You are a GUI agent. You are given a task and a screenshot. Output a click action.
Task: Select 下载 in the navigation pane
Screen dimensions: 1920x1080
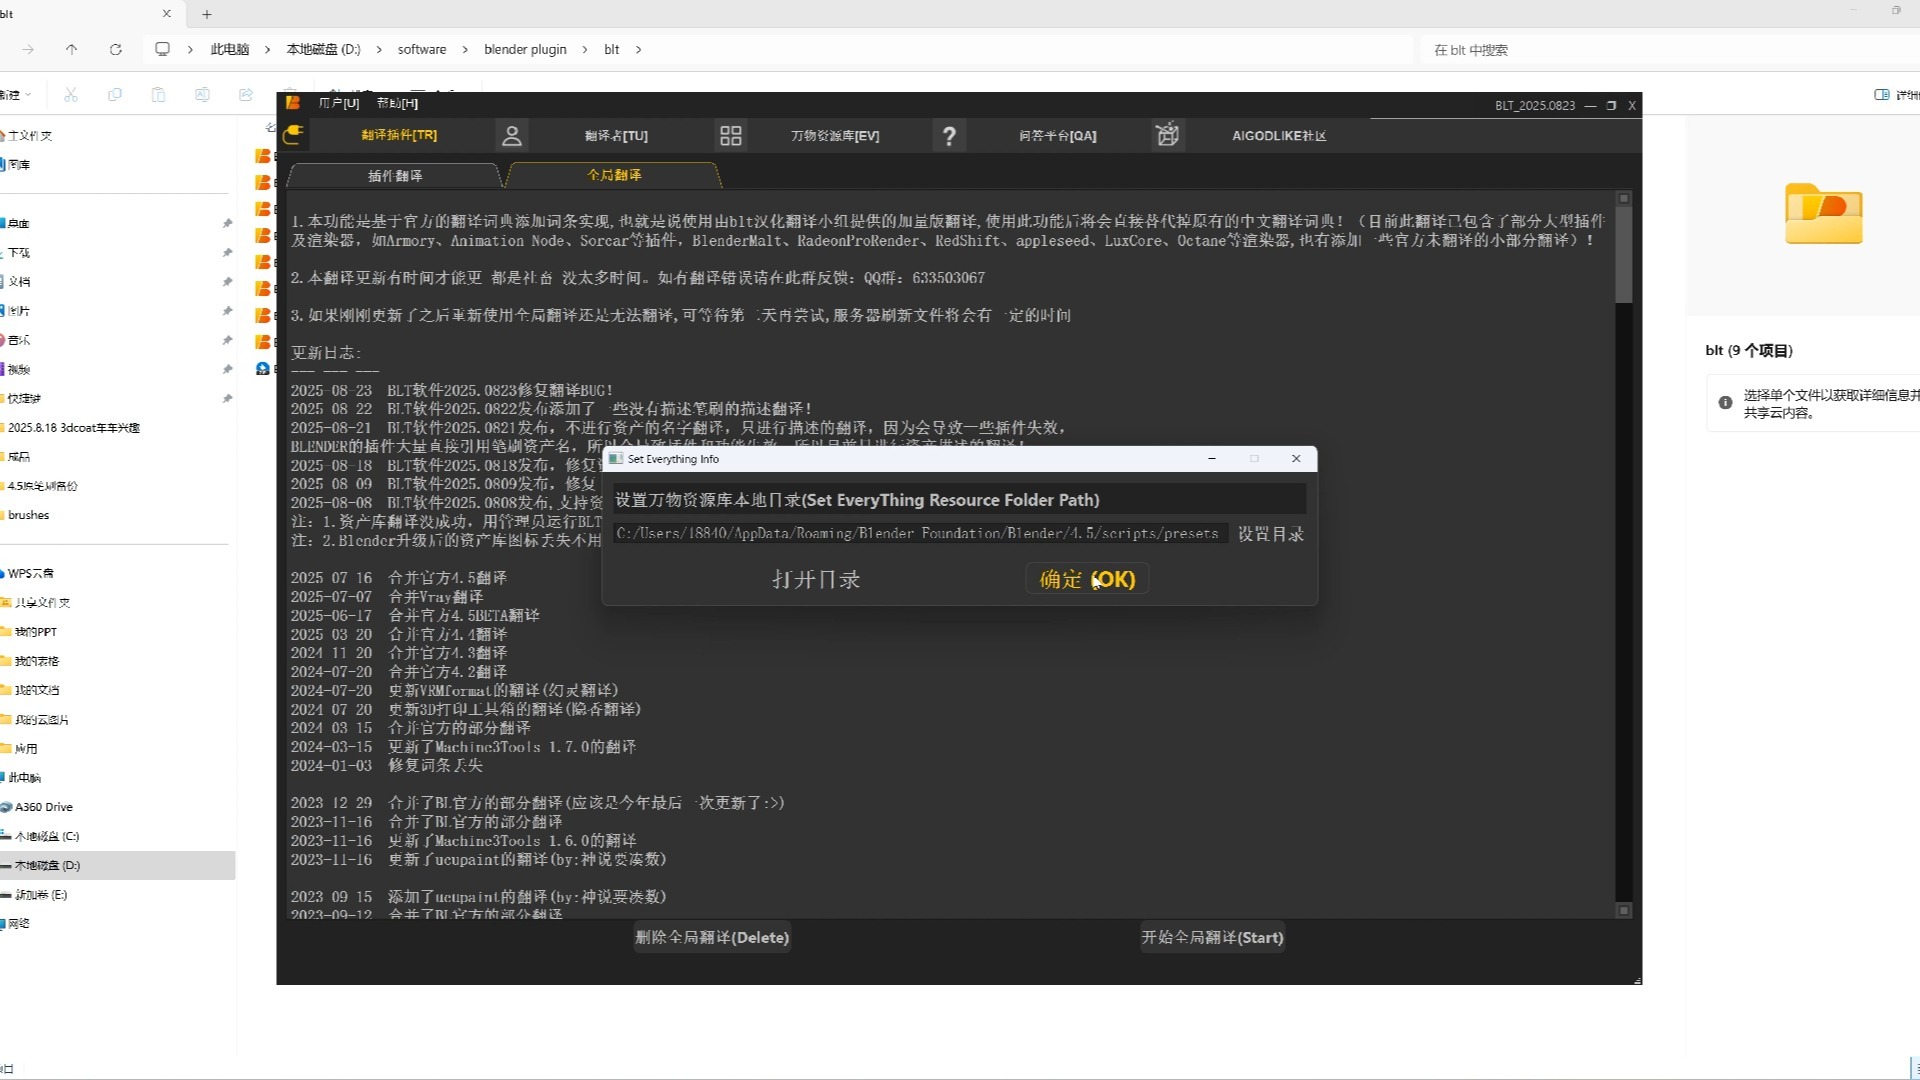19,253
